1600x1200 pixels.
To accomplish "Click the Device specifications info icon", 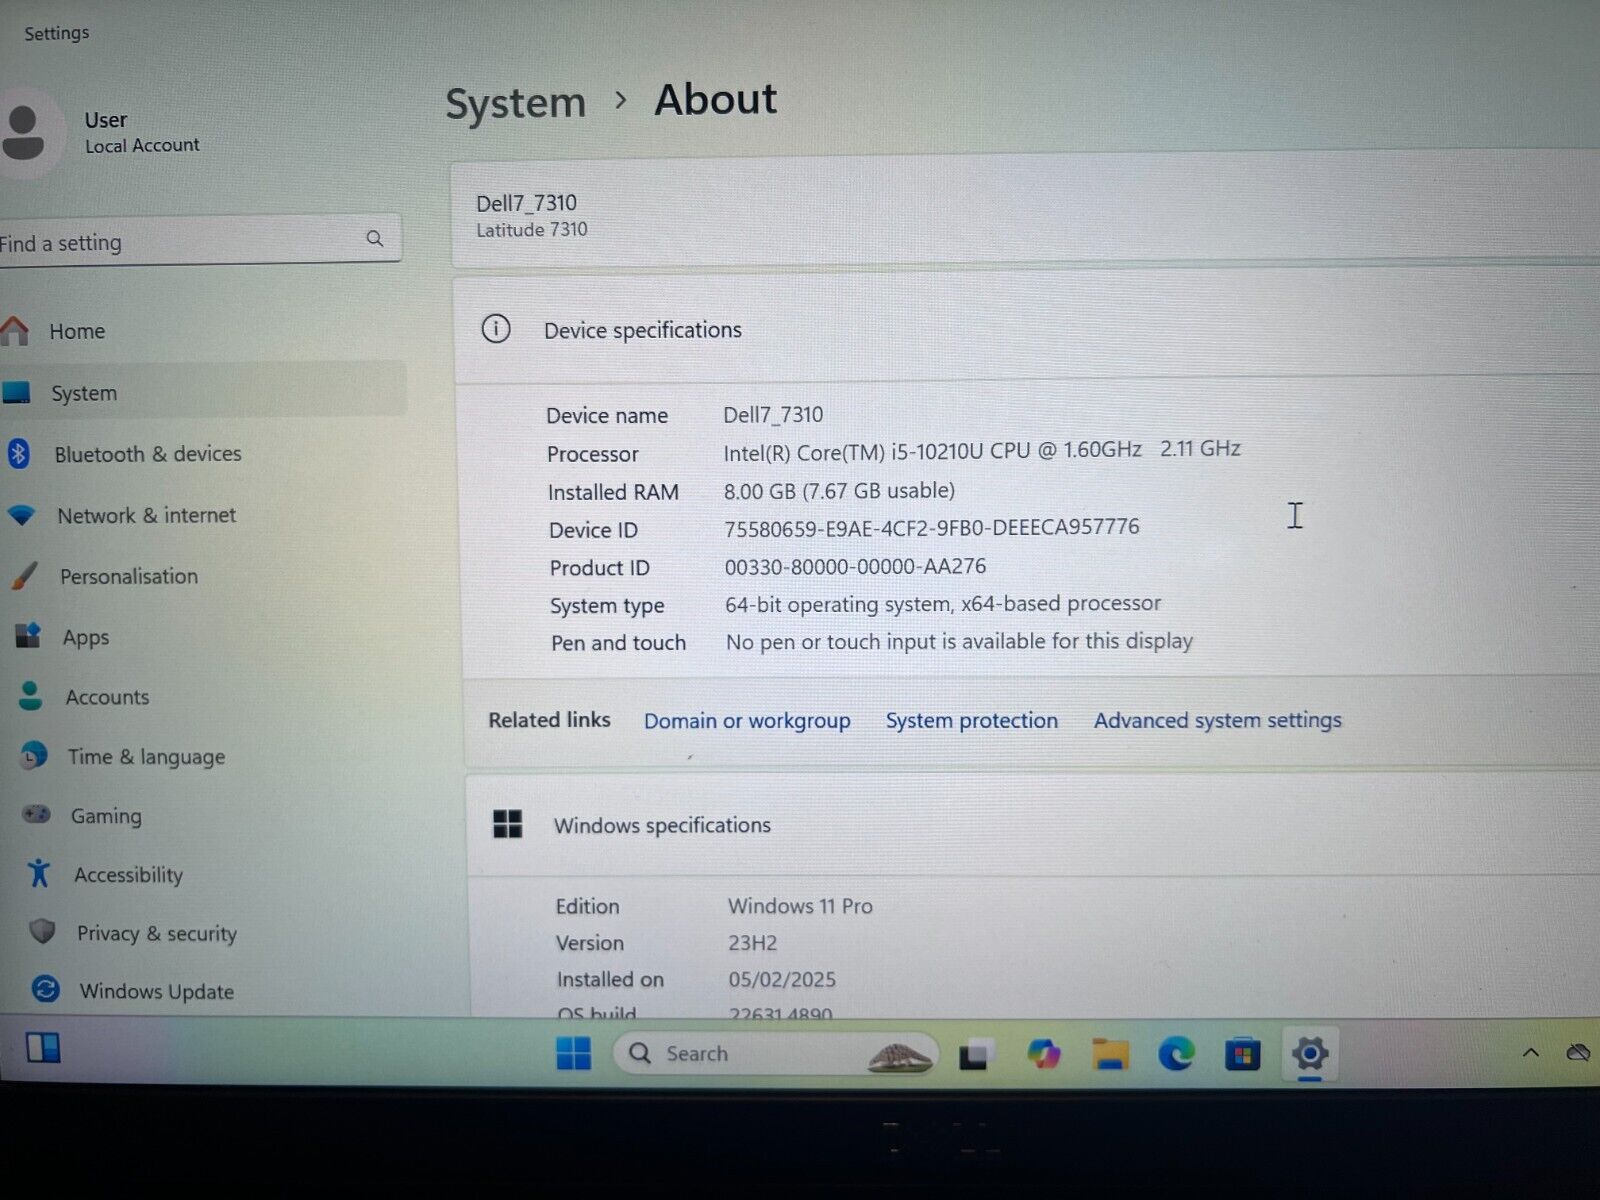I will [x=496, y=329].
